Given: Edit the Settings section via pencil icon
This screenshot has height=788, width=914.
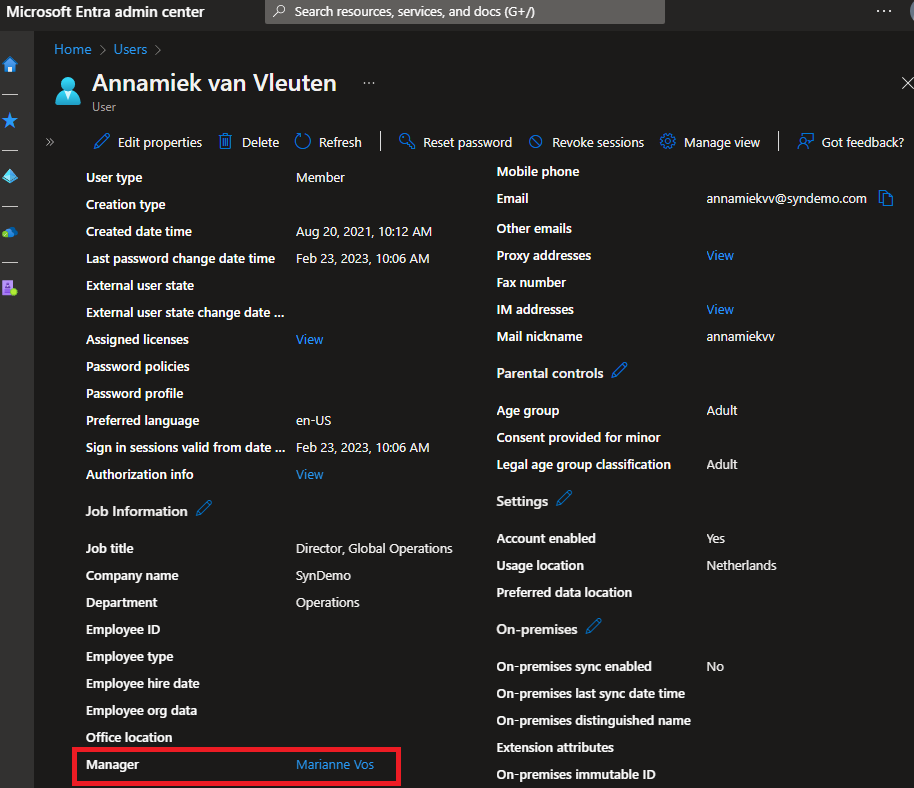Looking at the screenshot, I should (x=560, y=500).
